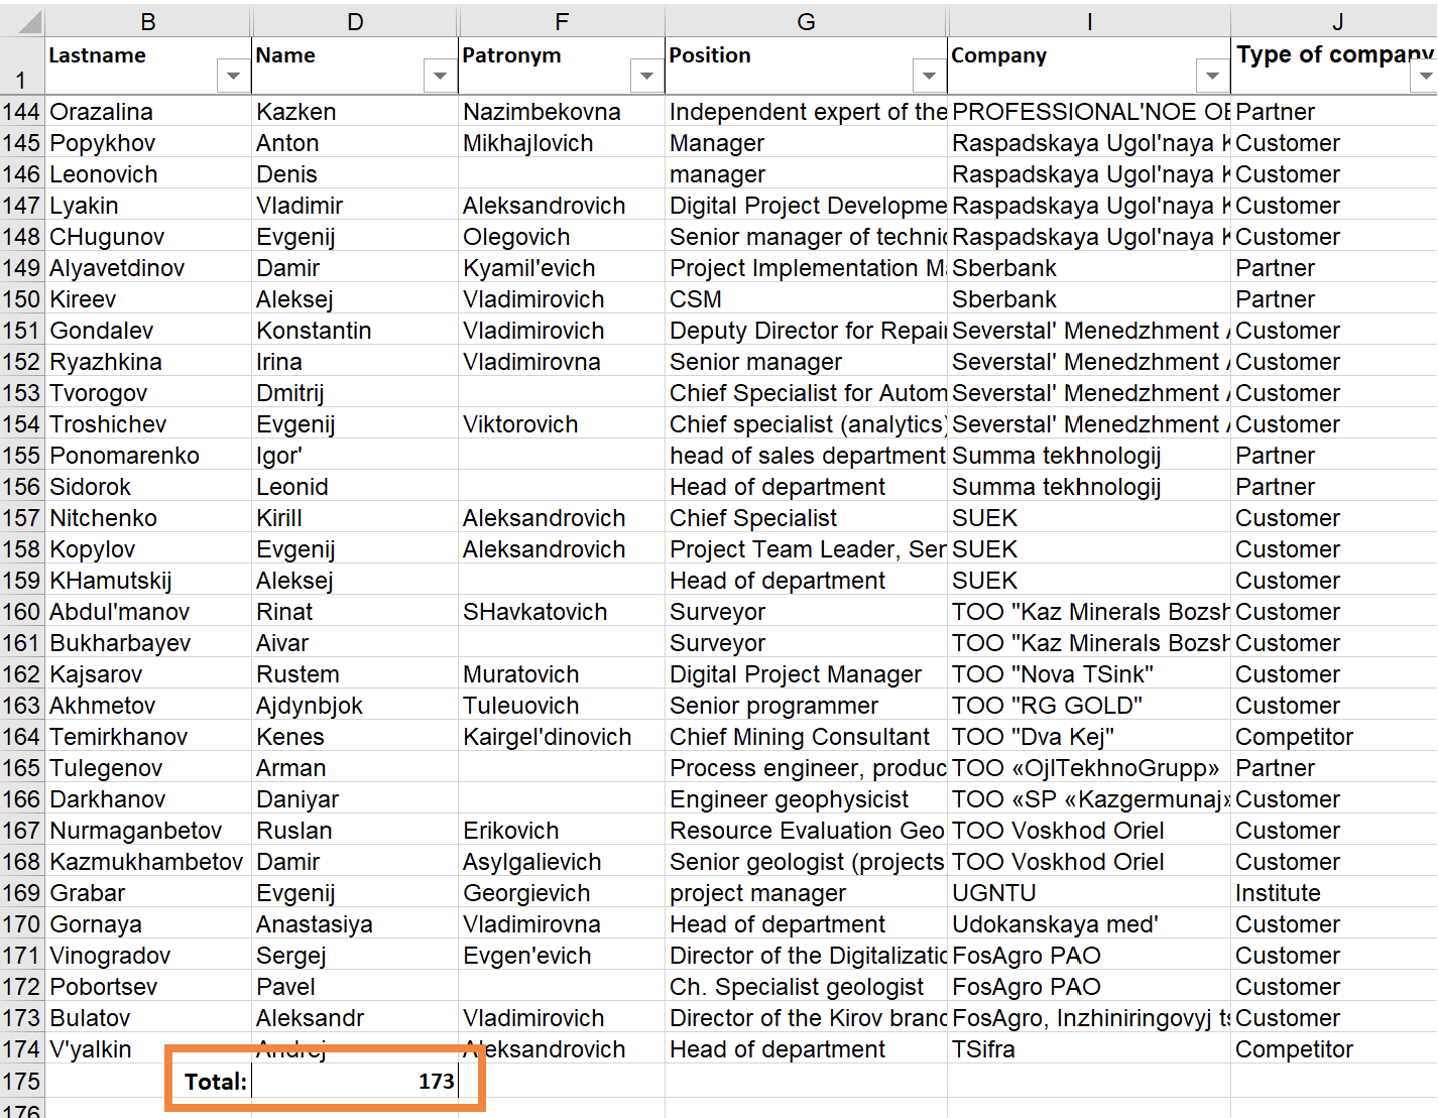The image size is (1438, 1118).
Task: Select row 175 by its row header
Action: click(22, 1081)
